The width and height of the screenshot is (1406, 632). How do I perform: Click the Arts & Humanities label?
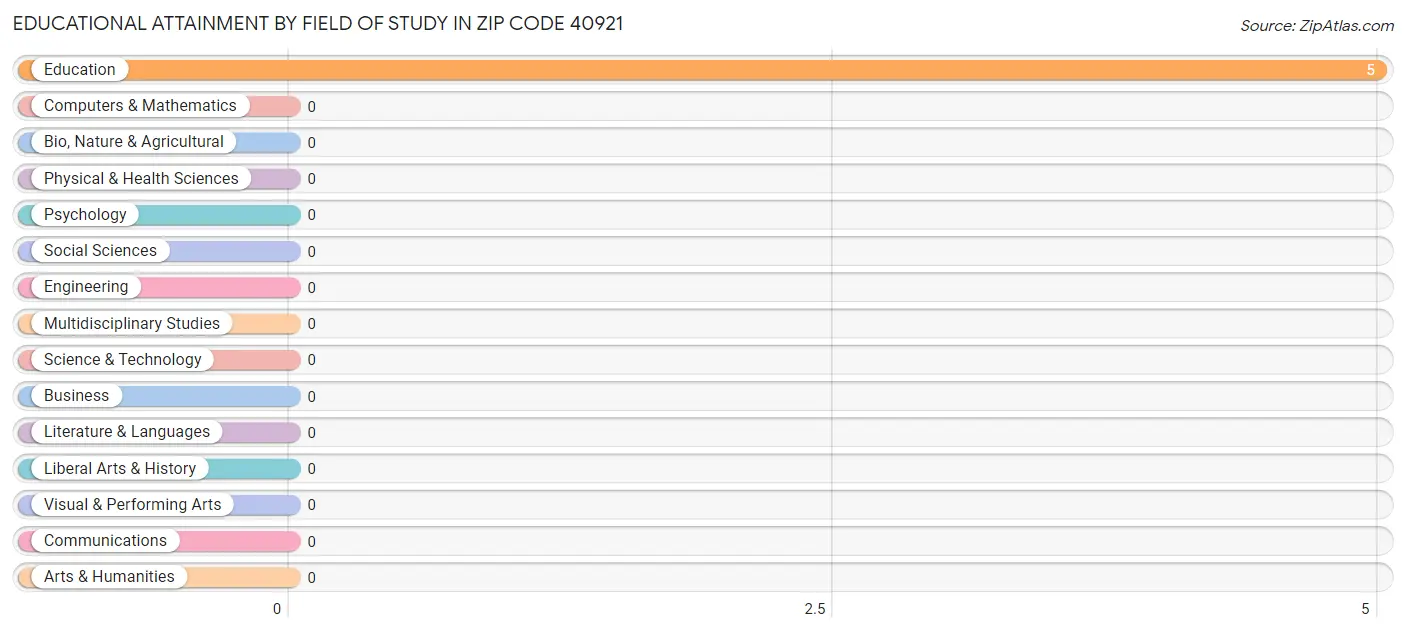(x=109, y=577)
